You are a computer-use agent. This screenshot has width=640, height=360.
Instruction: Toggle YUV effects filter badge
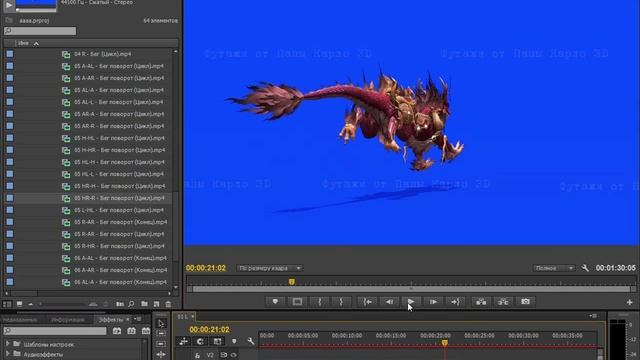[x=145, y=331]
